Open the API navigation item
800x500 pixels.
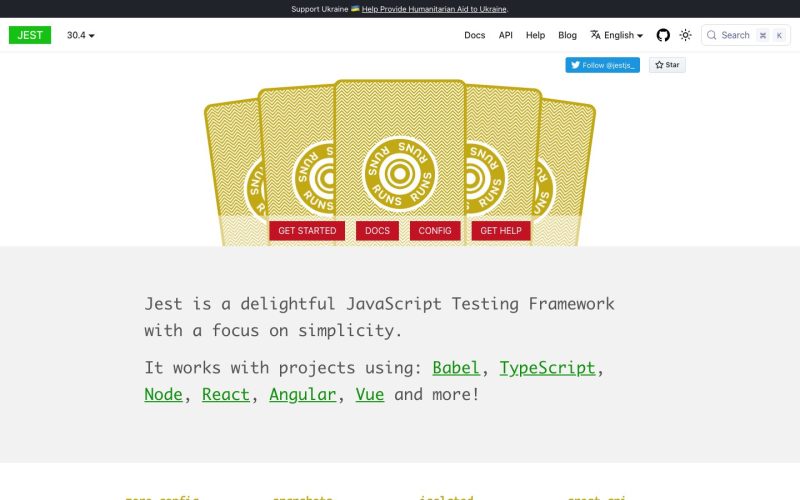coord(506,35)
